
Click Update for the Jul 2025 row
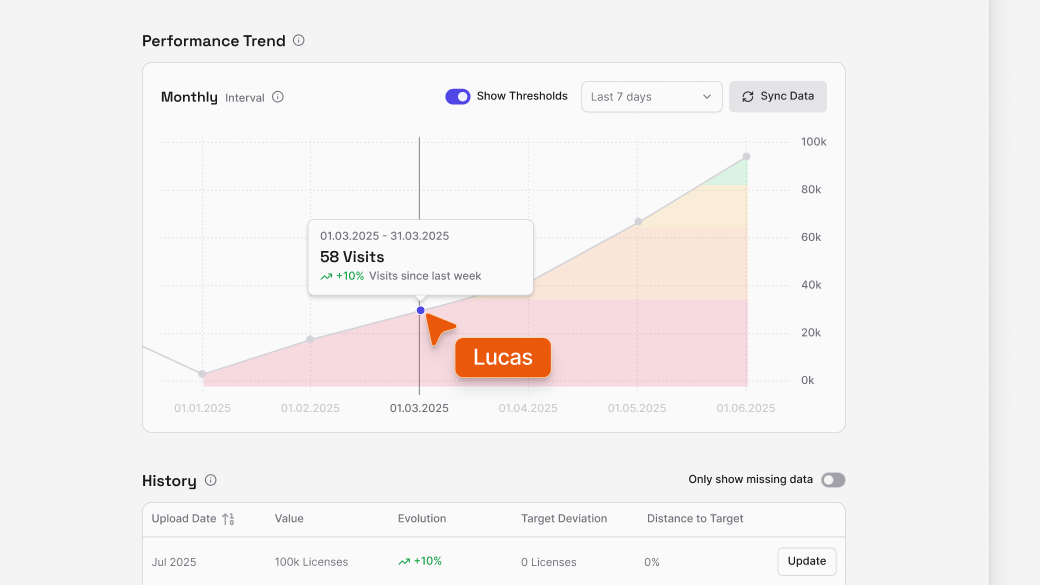click(807, 561)
